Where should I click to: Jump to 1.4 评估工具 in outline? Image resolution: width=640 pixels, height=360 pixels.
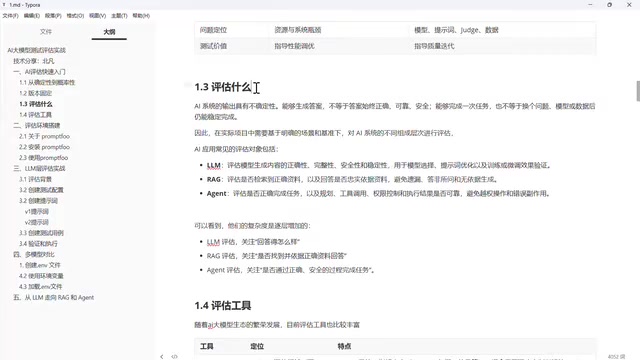click(x=35, y=115)
